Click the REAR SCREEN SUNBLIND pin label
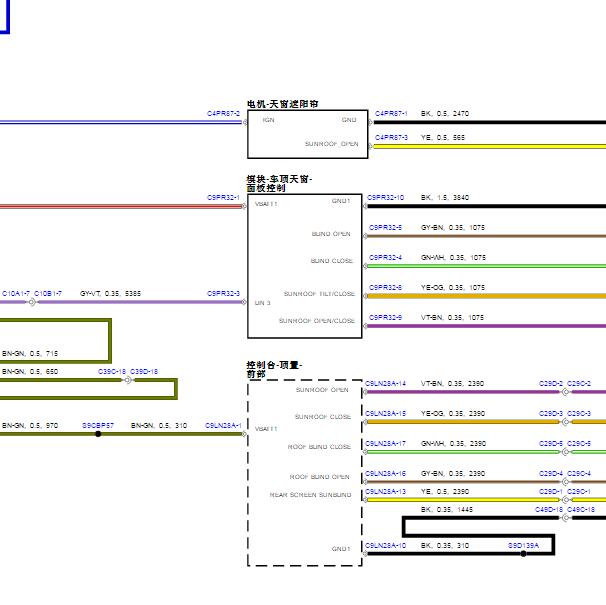 click(x=310, y=495)
